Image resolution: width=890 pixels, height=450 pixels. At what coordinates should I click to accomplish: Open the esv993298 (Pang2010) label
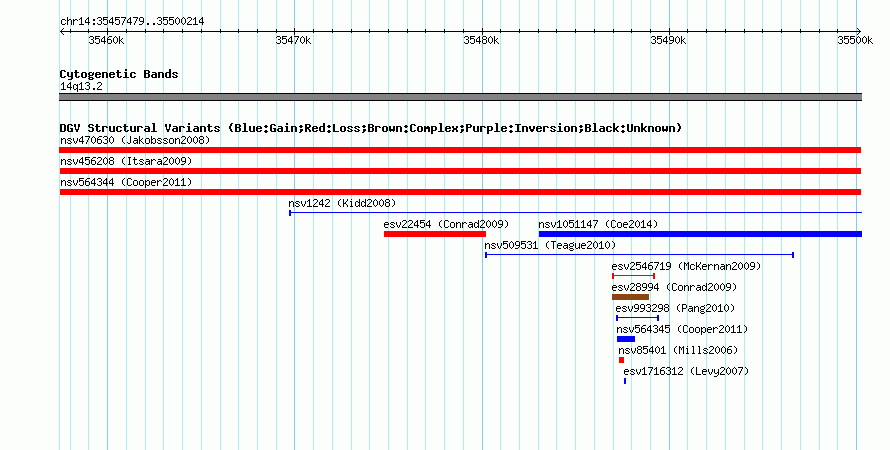click(675, 308)
